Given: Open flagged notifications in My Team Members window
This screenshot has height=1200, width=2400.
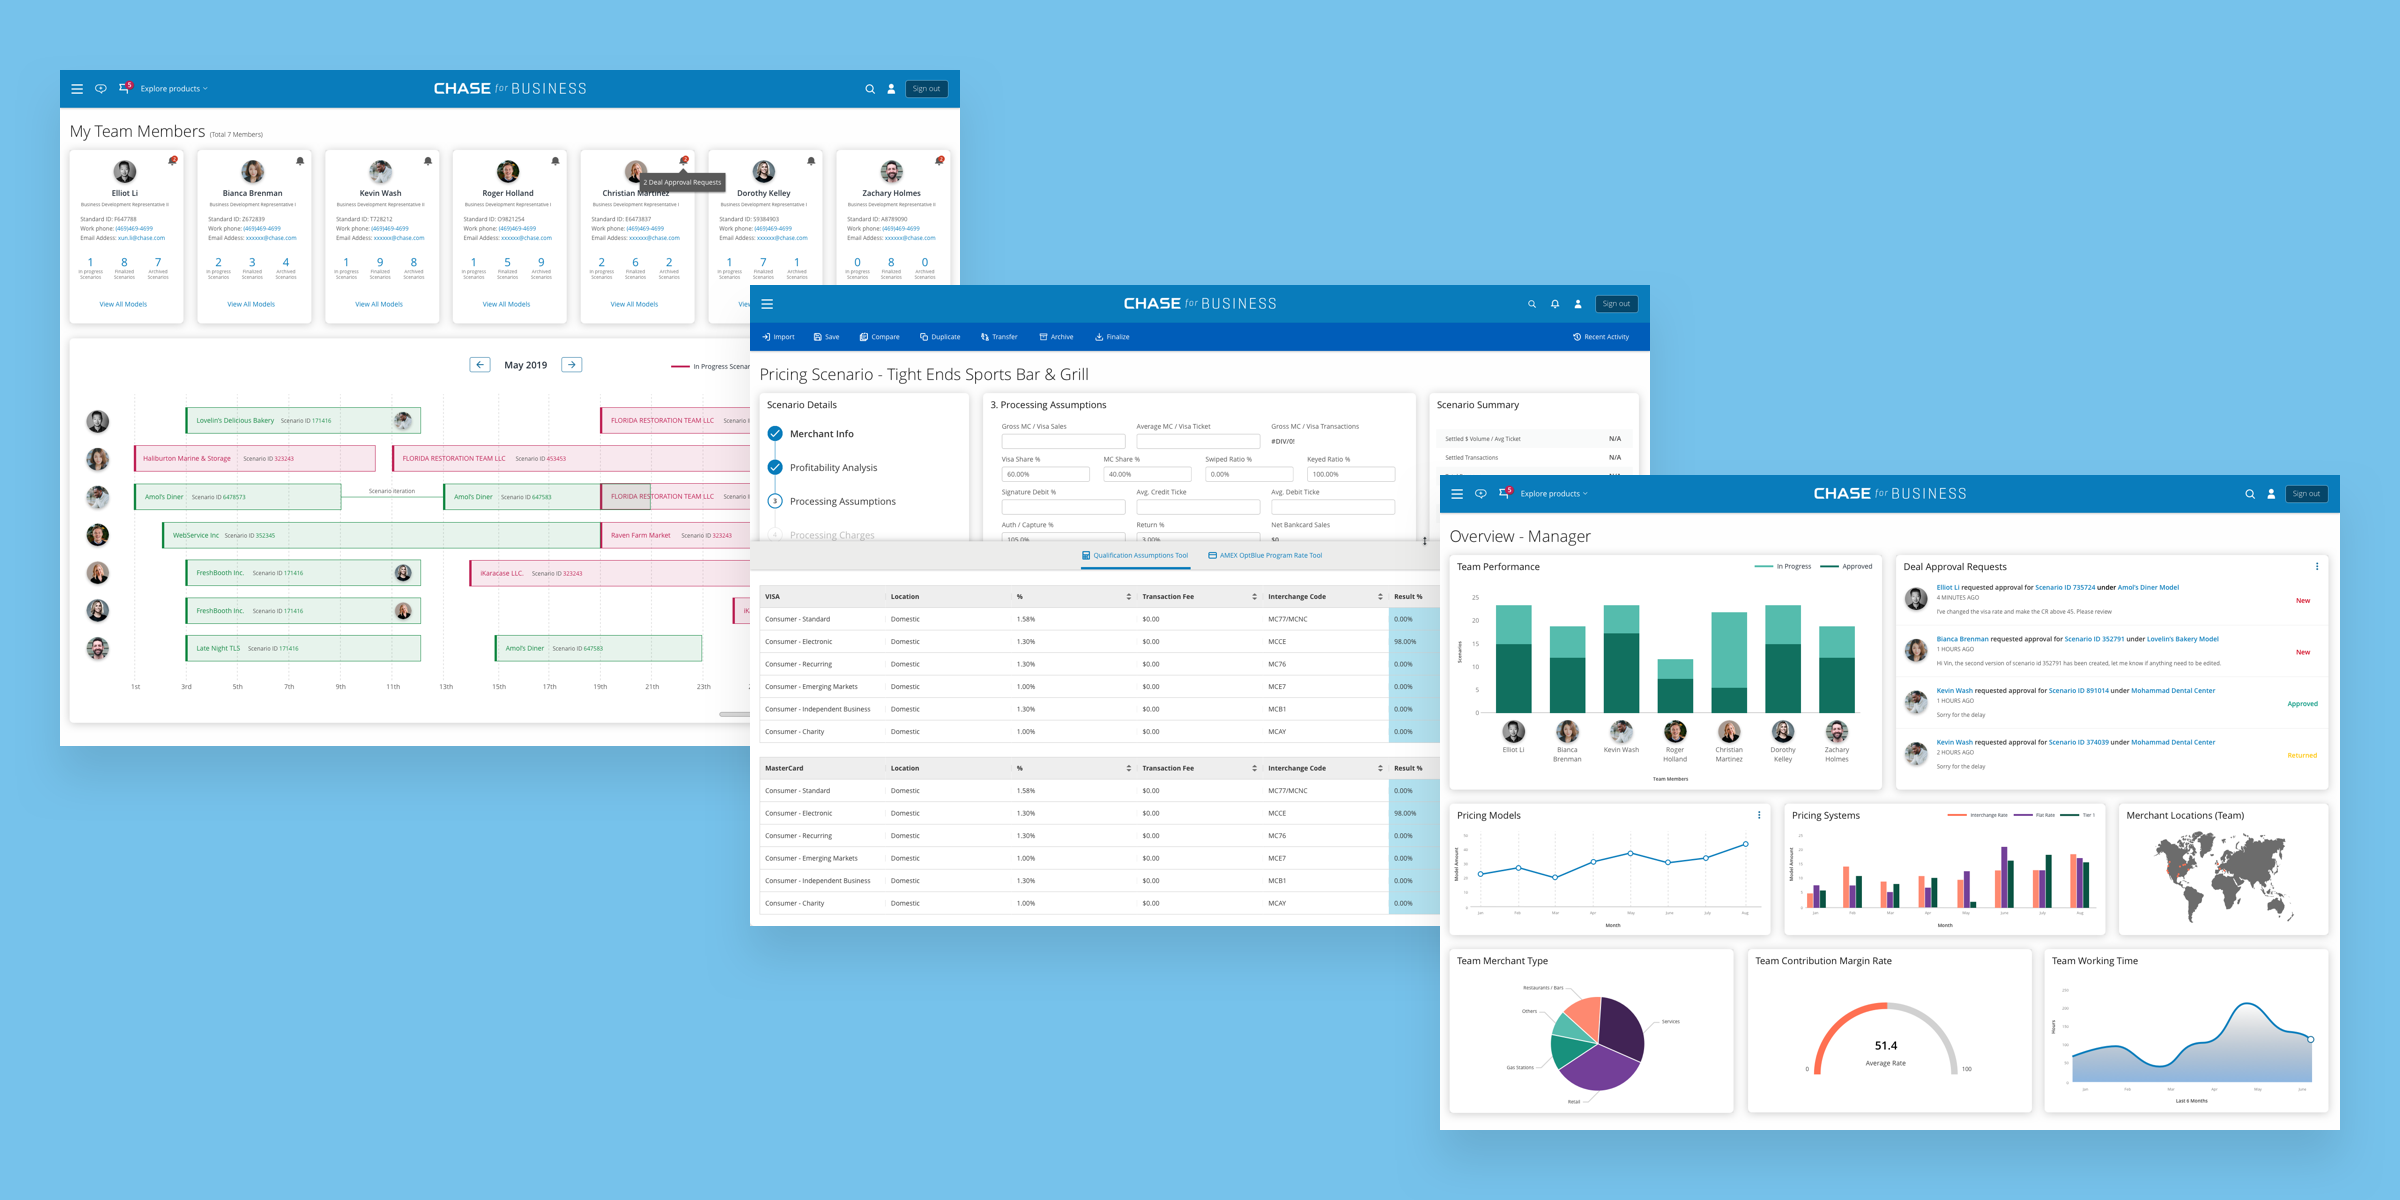Looking at the screenshot, I should [x=125, y=88].
